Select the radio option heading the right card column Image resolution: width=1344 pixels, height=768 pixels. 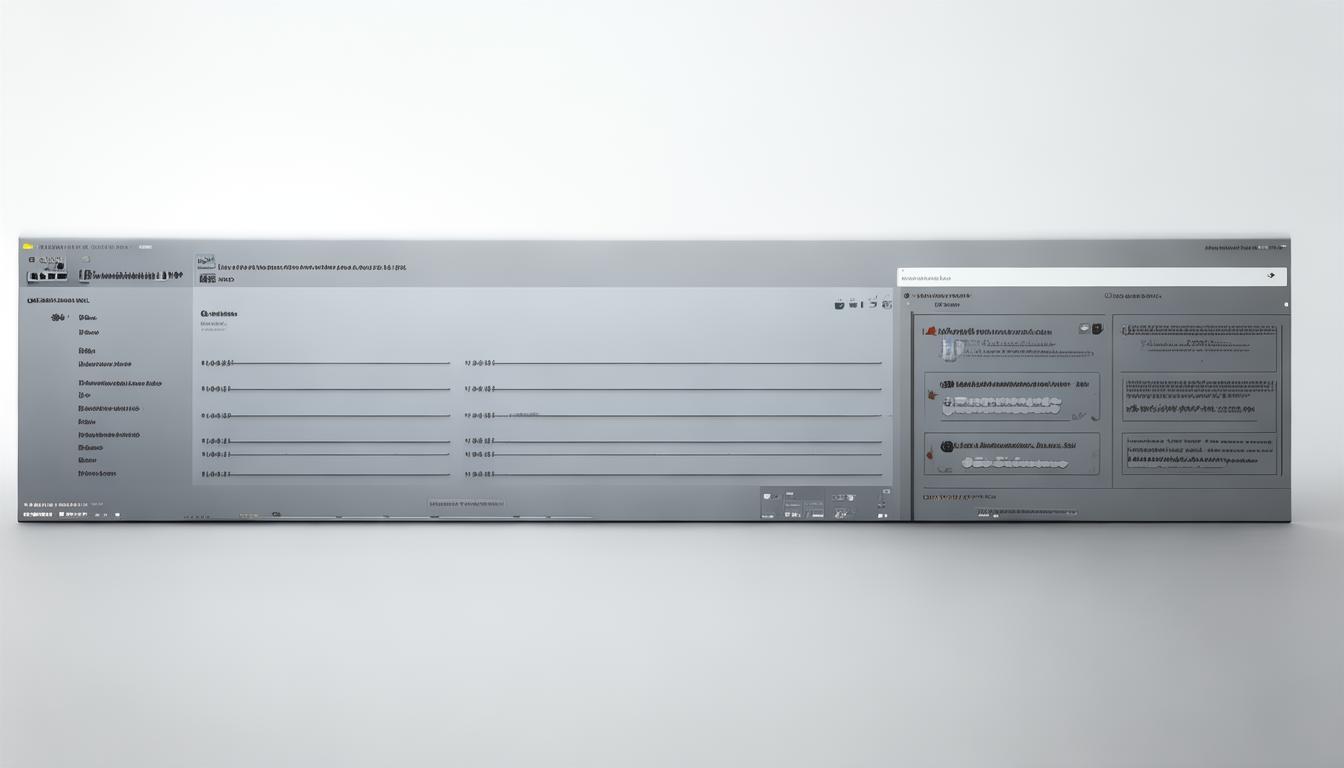[x=1108, y=296]
